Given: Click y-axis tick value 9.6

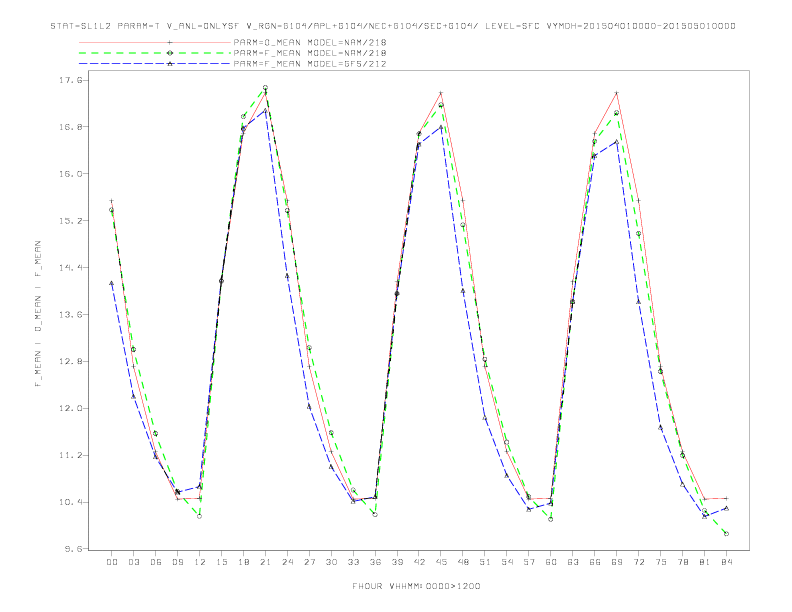Looking at the screenshot, I should 73,549.
